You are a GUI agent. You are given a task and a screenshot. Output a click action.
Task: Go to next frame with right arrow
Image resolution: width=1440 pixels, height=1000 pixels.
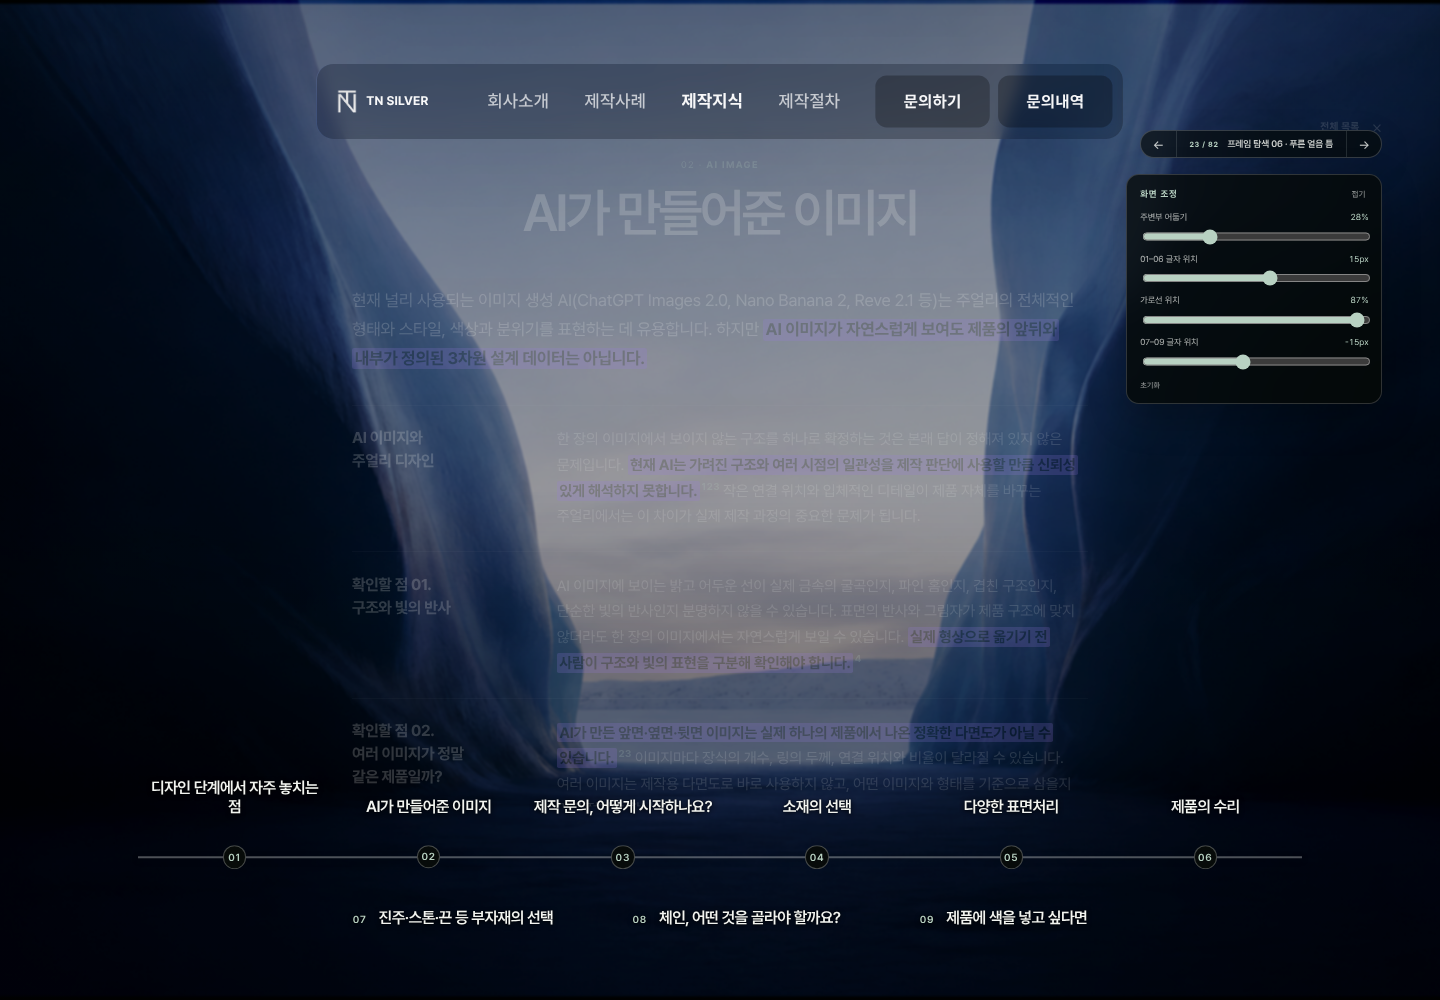(1363, 145)
